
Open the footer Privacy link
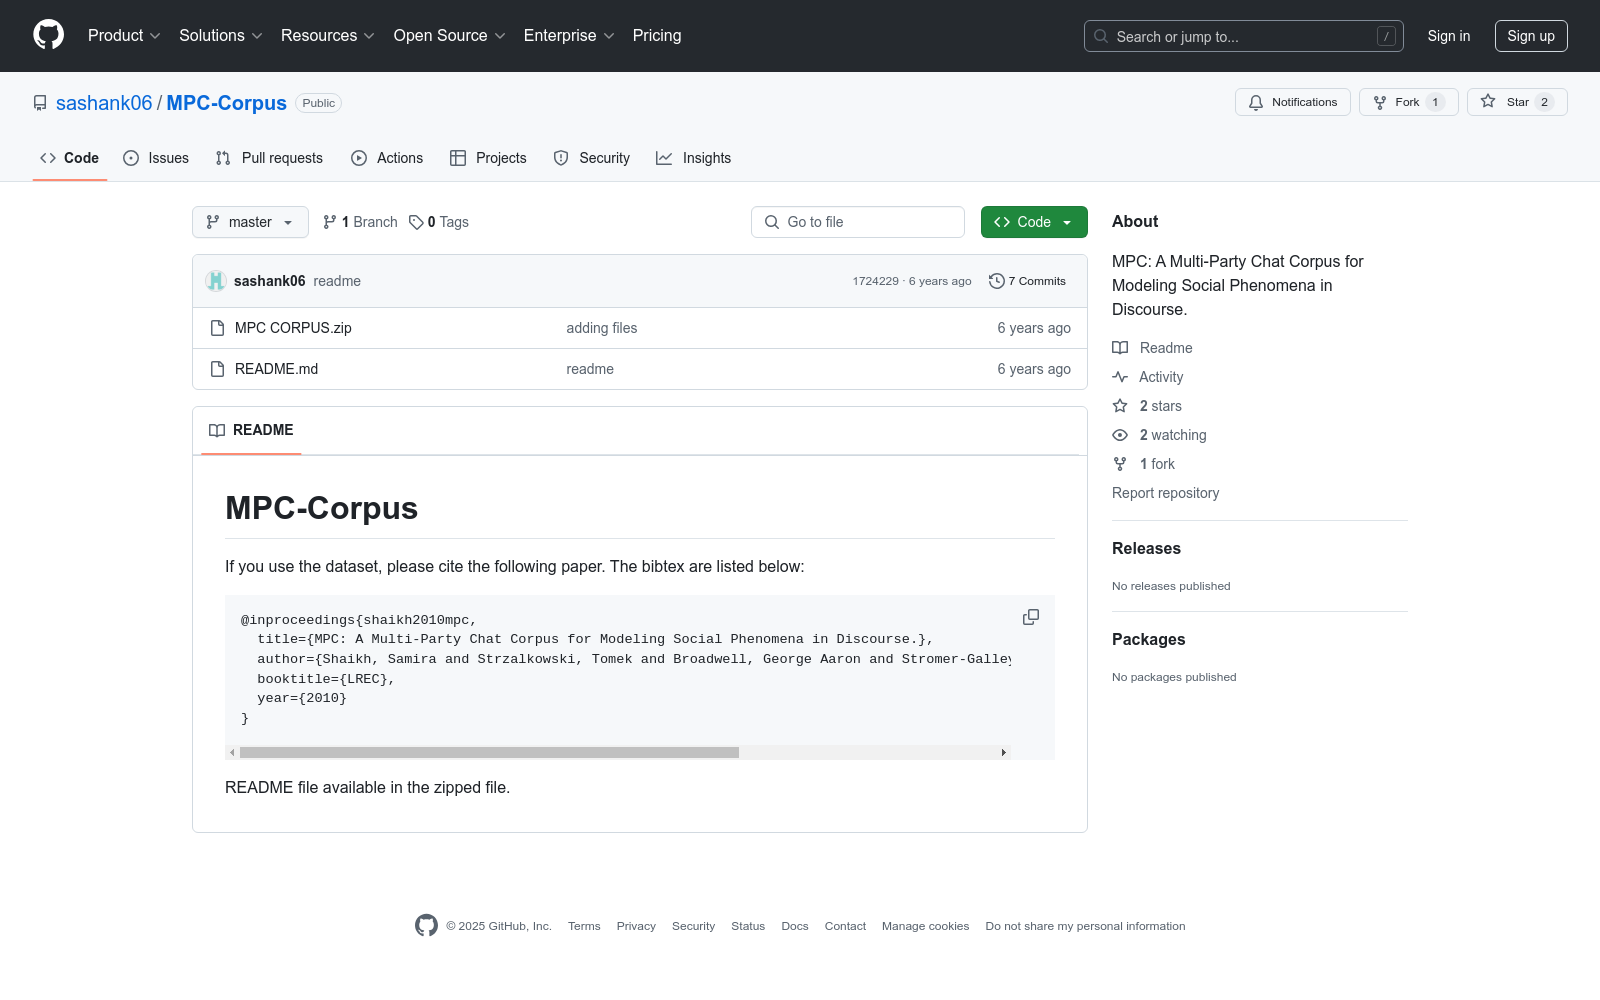636,926
